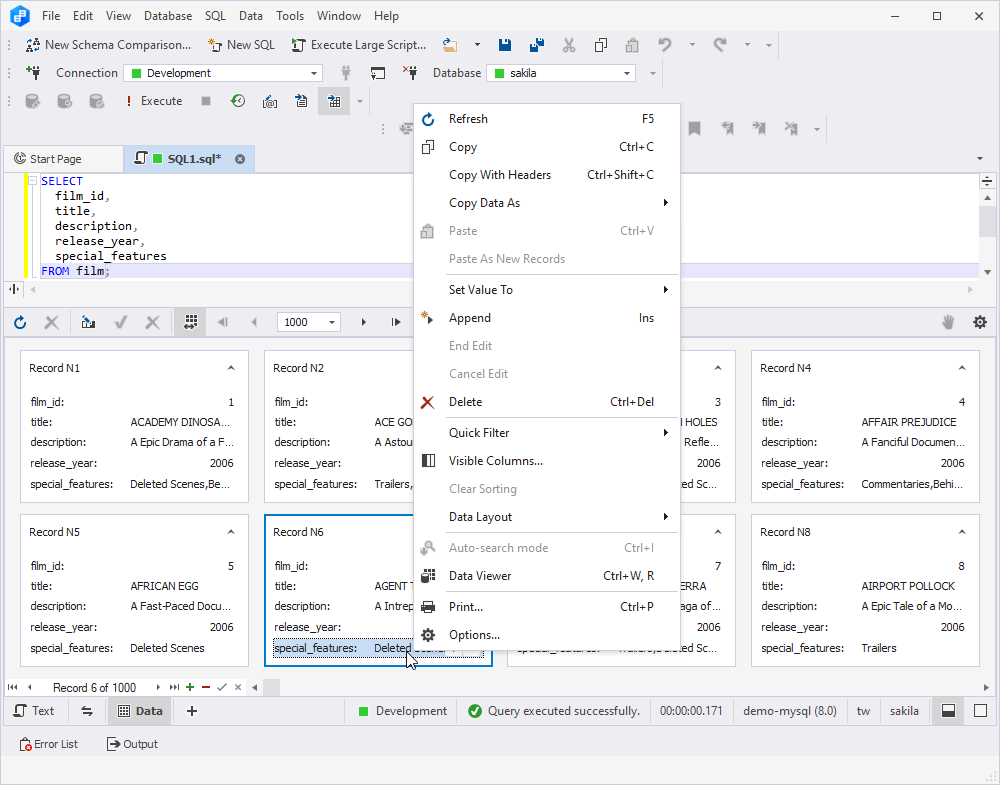
Task: Create a New SQL document
Action: [241, 45]
